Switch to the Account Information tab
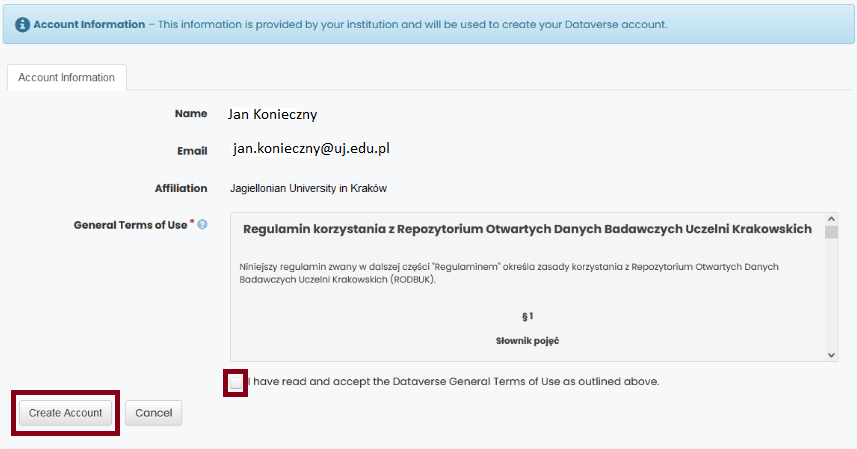Screen dimensions: 857x449 [67, 78]
